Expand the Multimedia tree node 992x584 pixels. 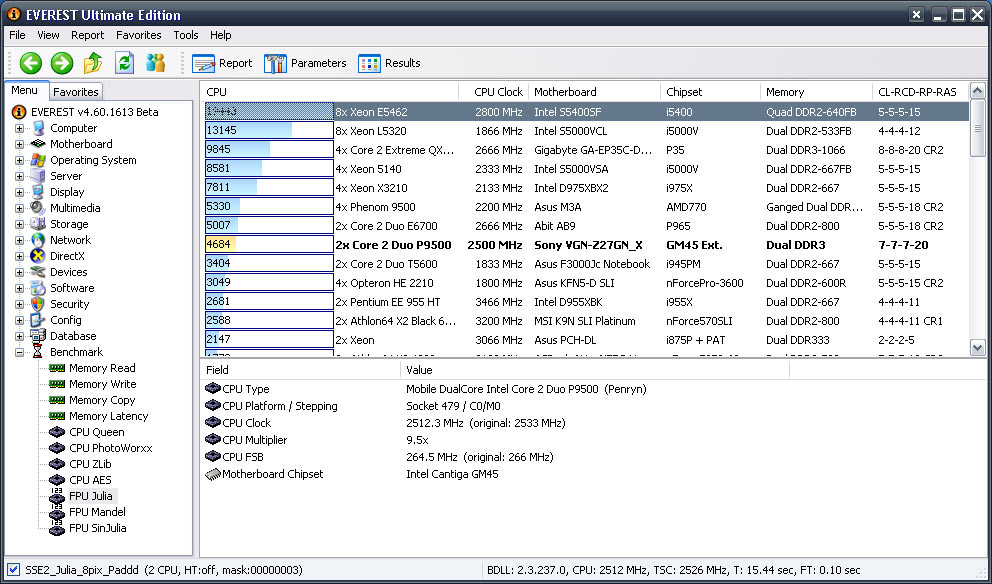pos(20,208)
